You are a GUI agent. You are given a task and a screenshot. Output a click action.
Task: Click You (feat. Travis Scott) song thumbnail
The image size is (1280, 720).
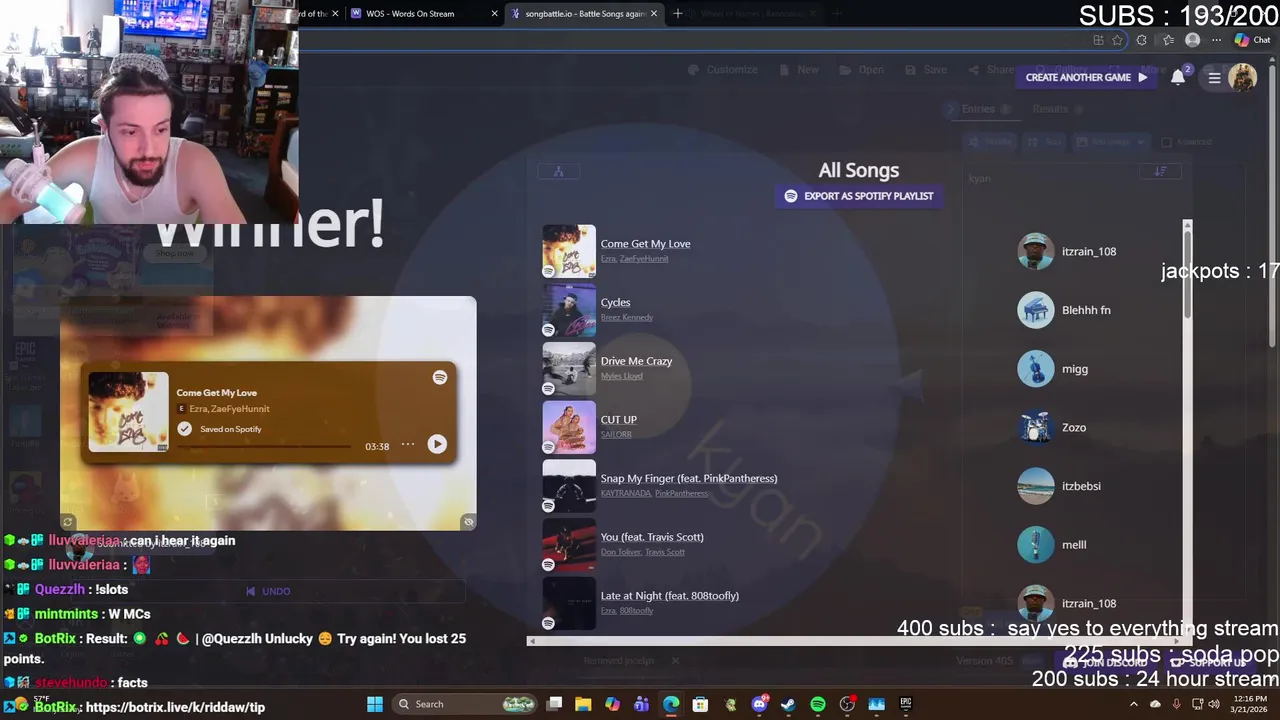[569, 545]
